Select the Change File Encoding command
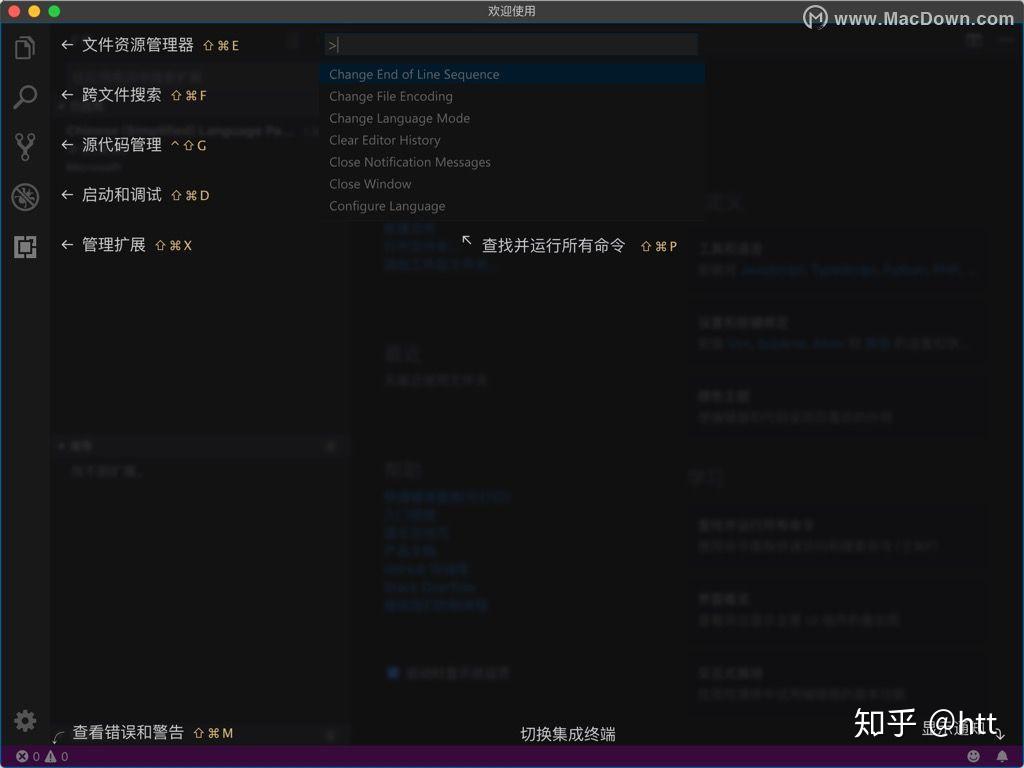The height and width of the screenshot is (768, 1024). click(513, 96)
